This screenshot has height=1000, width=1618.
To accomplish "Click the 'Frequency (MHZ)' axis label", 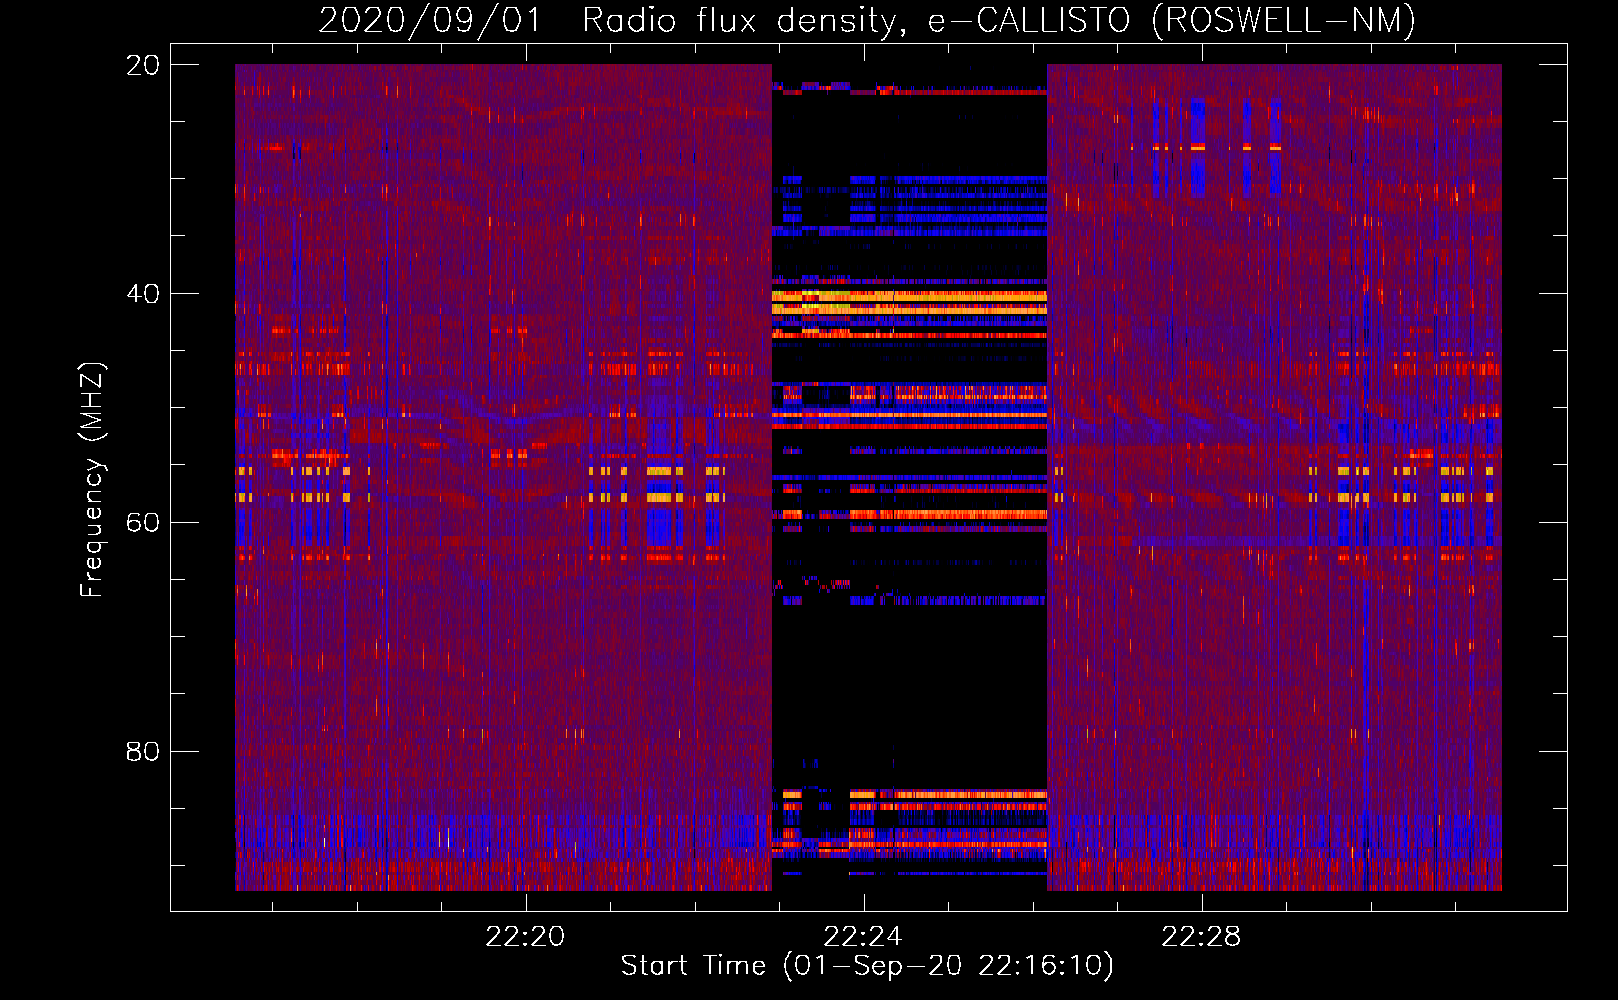I will [x=92, y=480].
